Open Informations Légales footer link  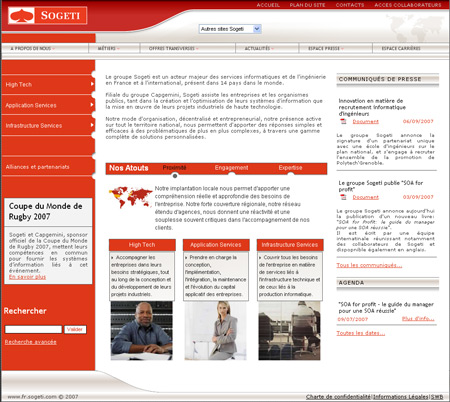tap(400, 397)
